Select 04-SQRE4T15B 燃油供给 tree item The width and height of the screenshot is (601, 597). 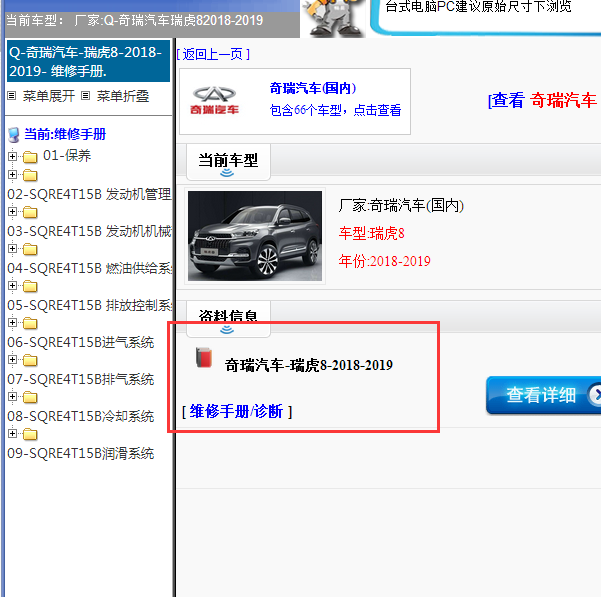(89, 268)
